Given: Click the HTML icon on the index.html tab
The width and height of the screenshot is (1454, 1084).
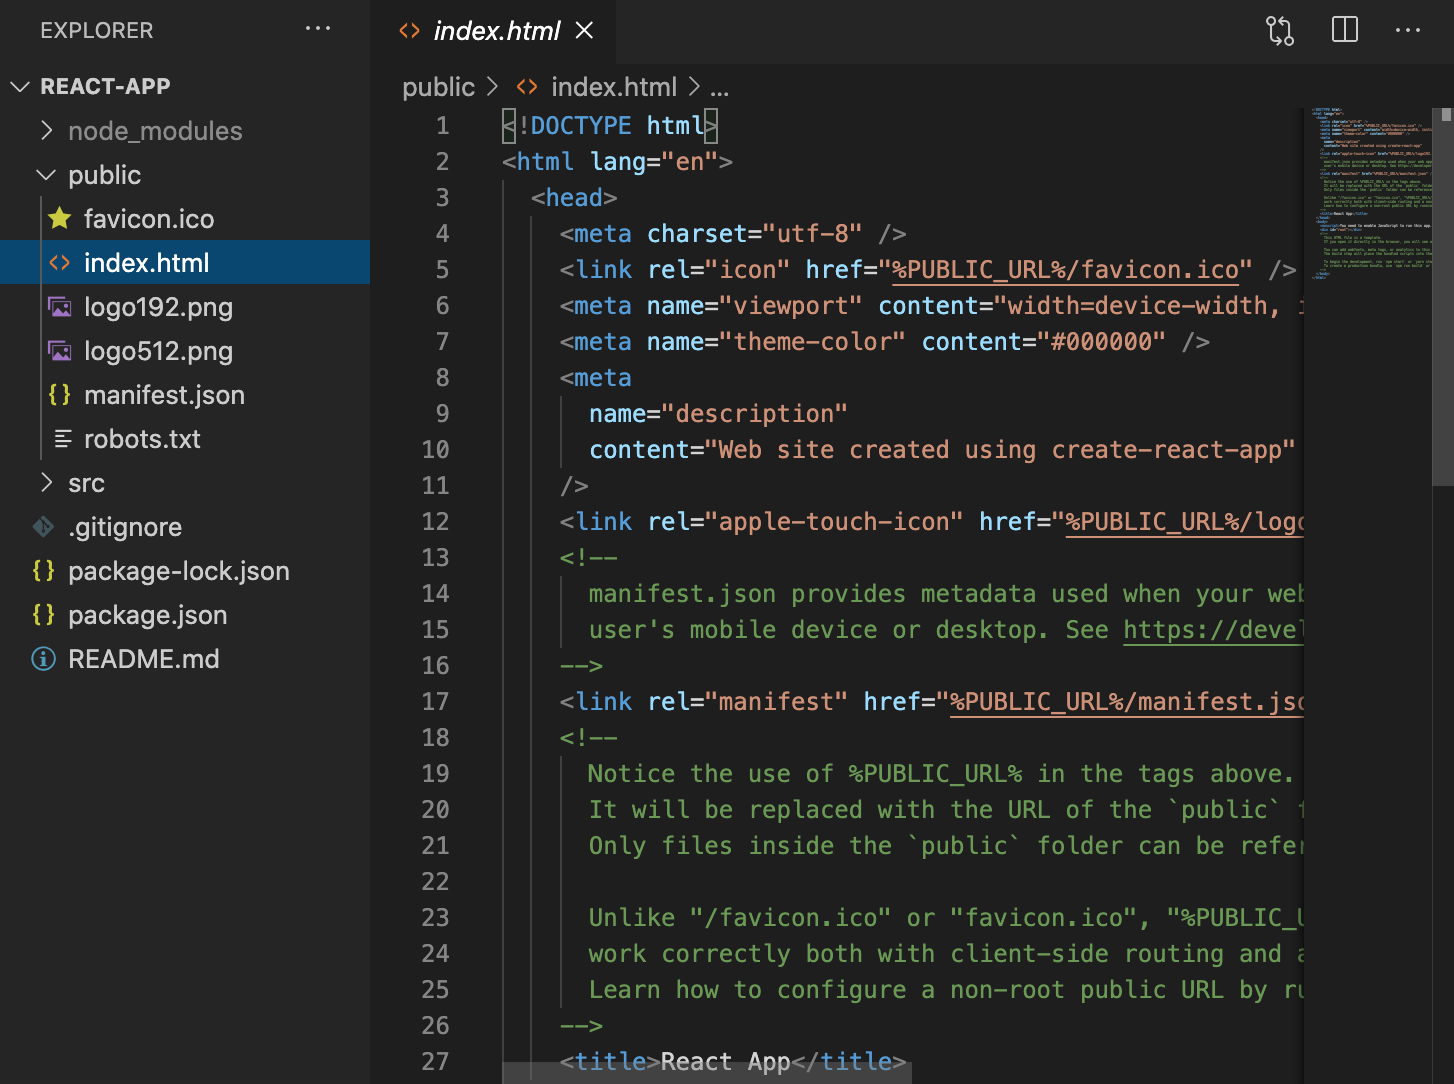Looking at the screenshot, I should (409, 31).
